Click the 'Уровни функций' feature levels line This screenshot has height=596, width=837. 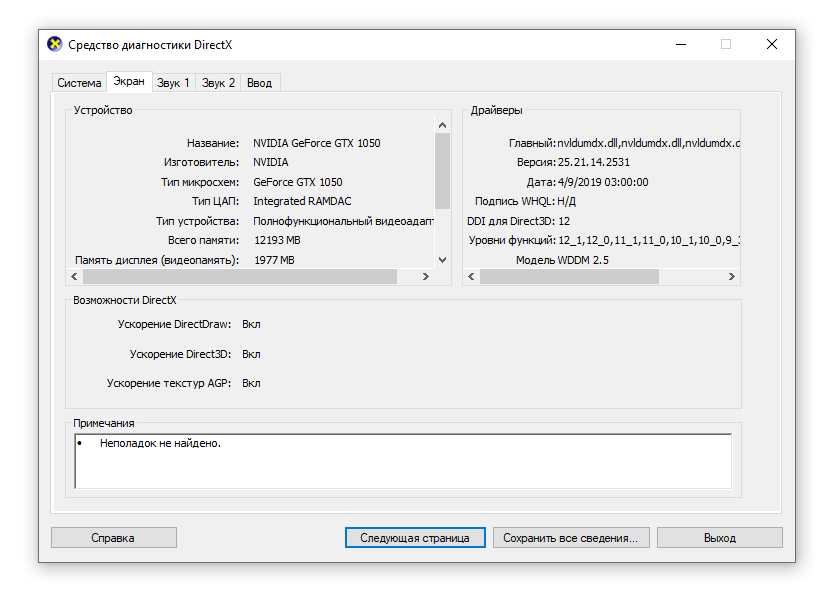(x=604, y=240)
